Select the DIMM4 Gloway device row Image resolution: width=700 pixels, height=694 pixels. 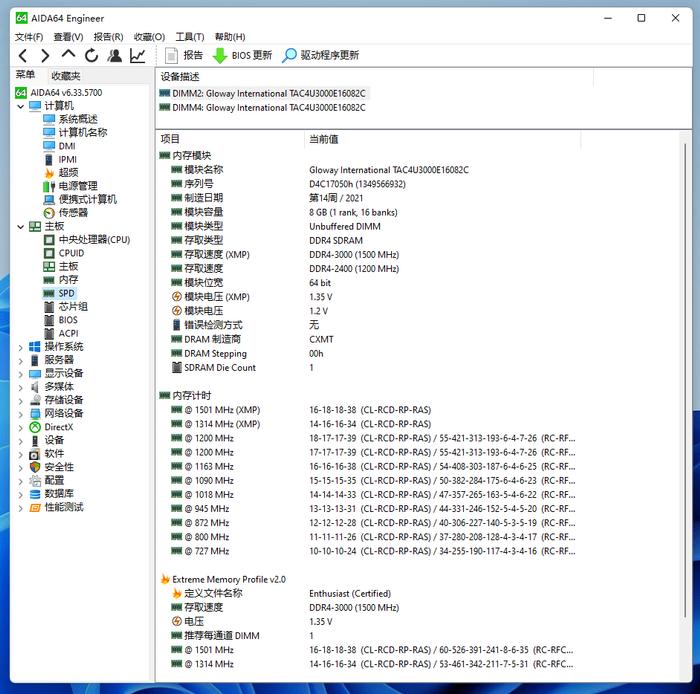263,108
